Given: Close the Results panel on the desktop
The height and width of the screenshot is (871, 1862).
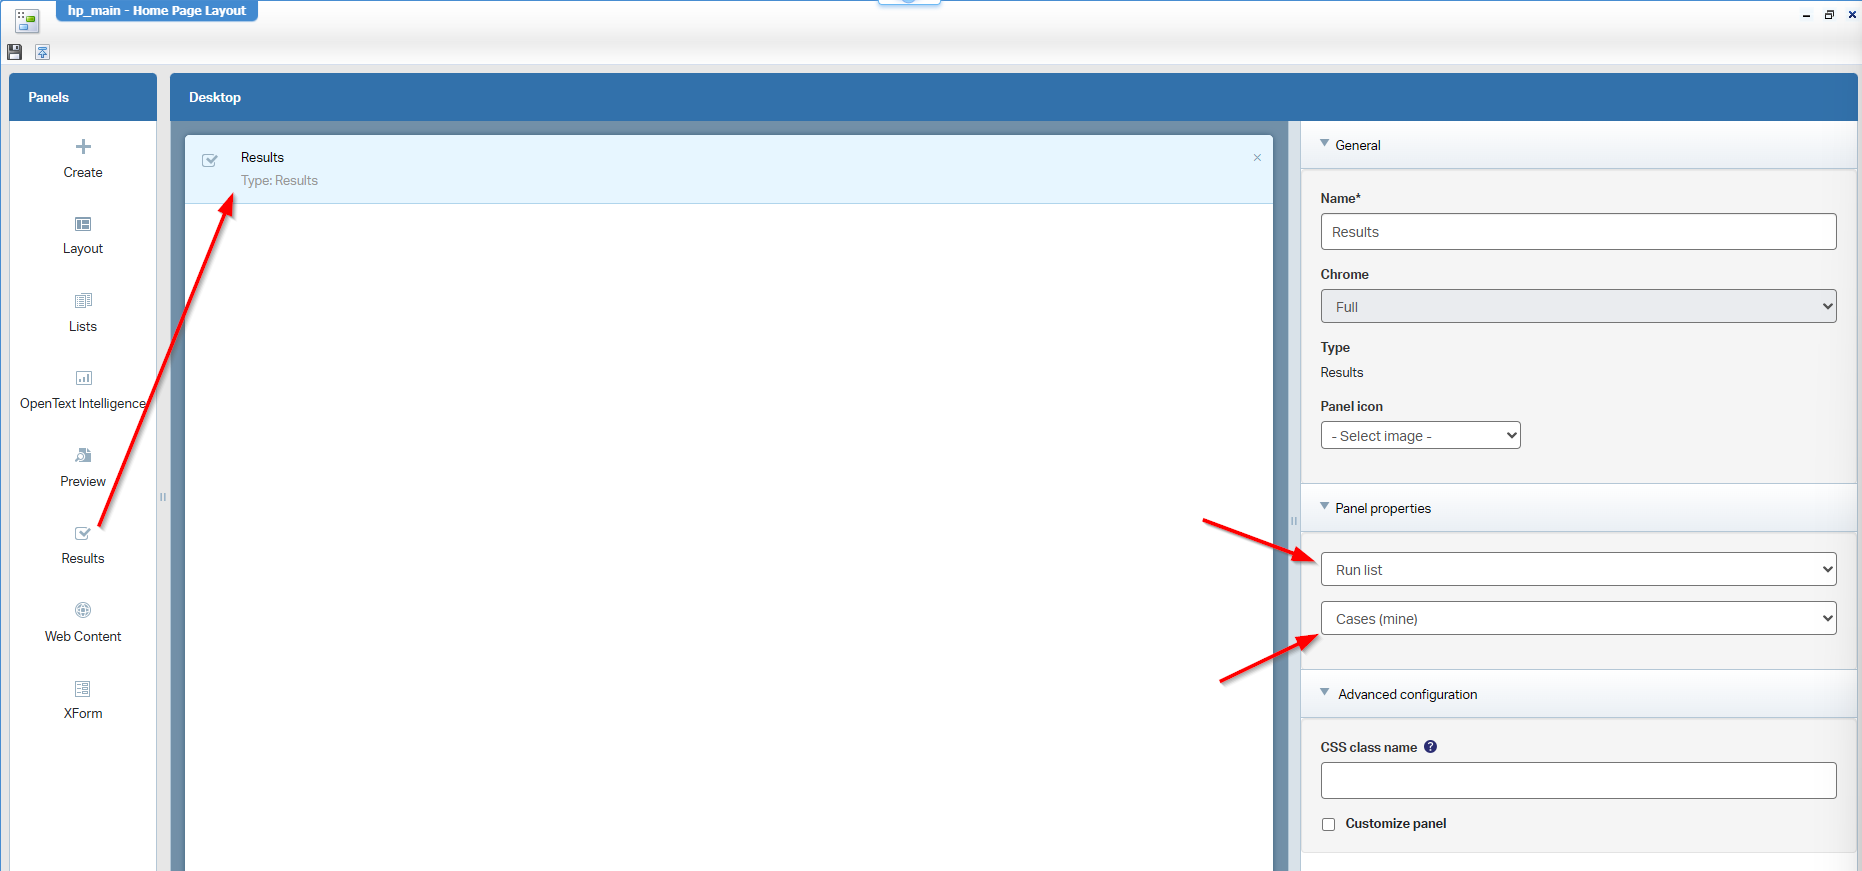Looking at the screenshot, I should (1257, 158).
